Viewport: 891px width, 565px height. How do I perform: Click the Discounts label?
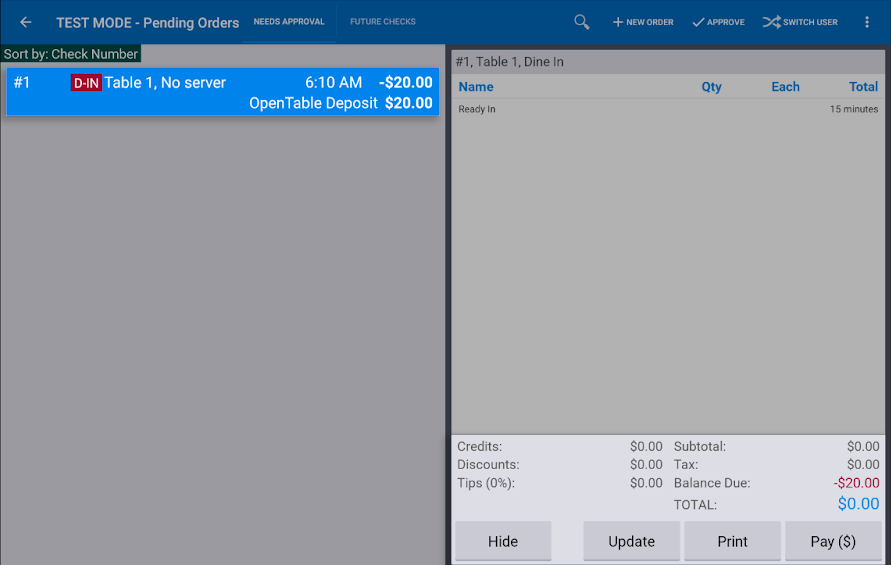point(488,465)
